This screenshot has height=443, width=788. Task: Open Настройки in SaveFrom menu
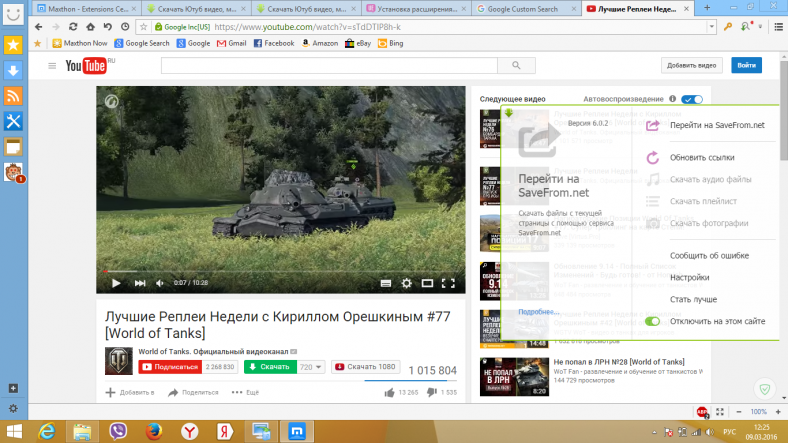point(690,278)
